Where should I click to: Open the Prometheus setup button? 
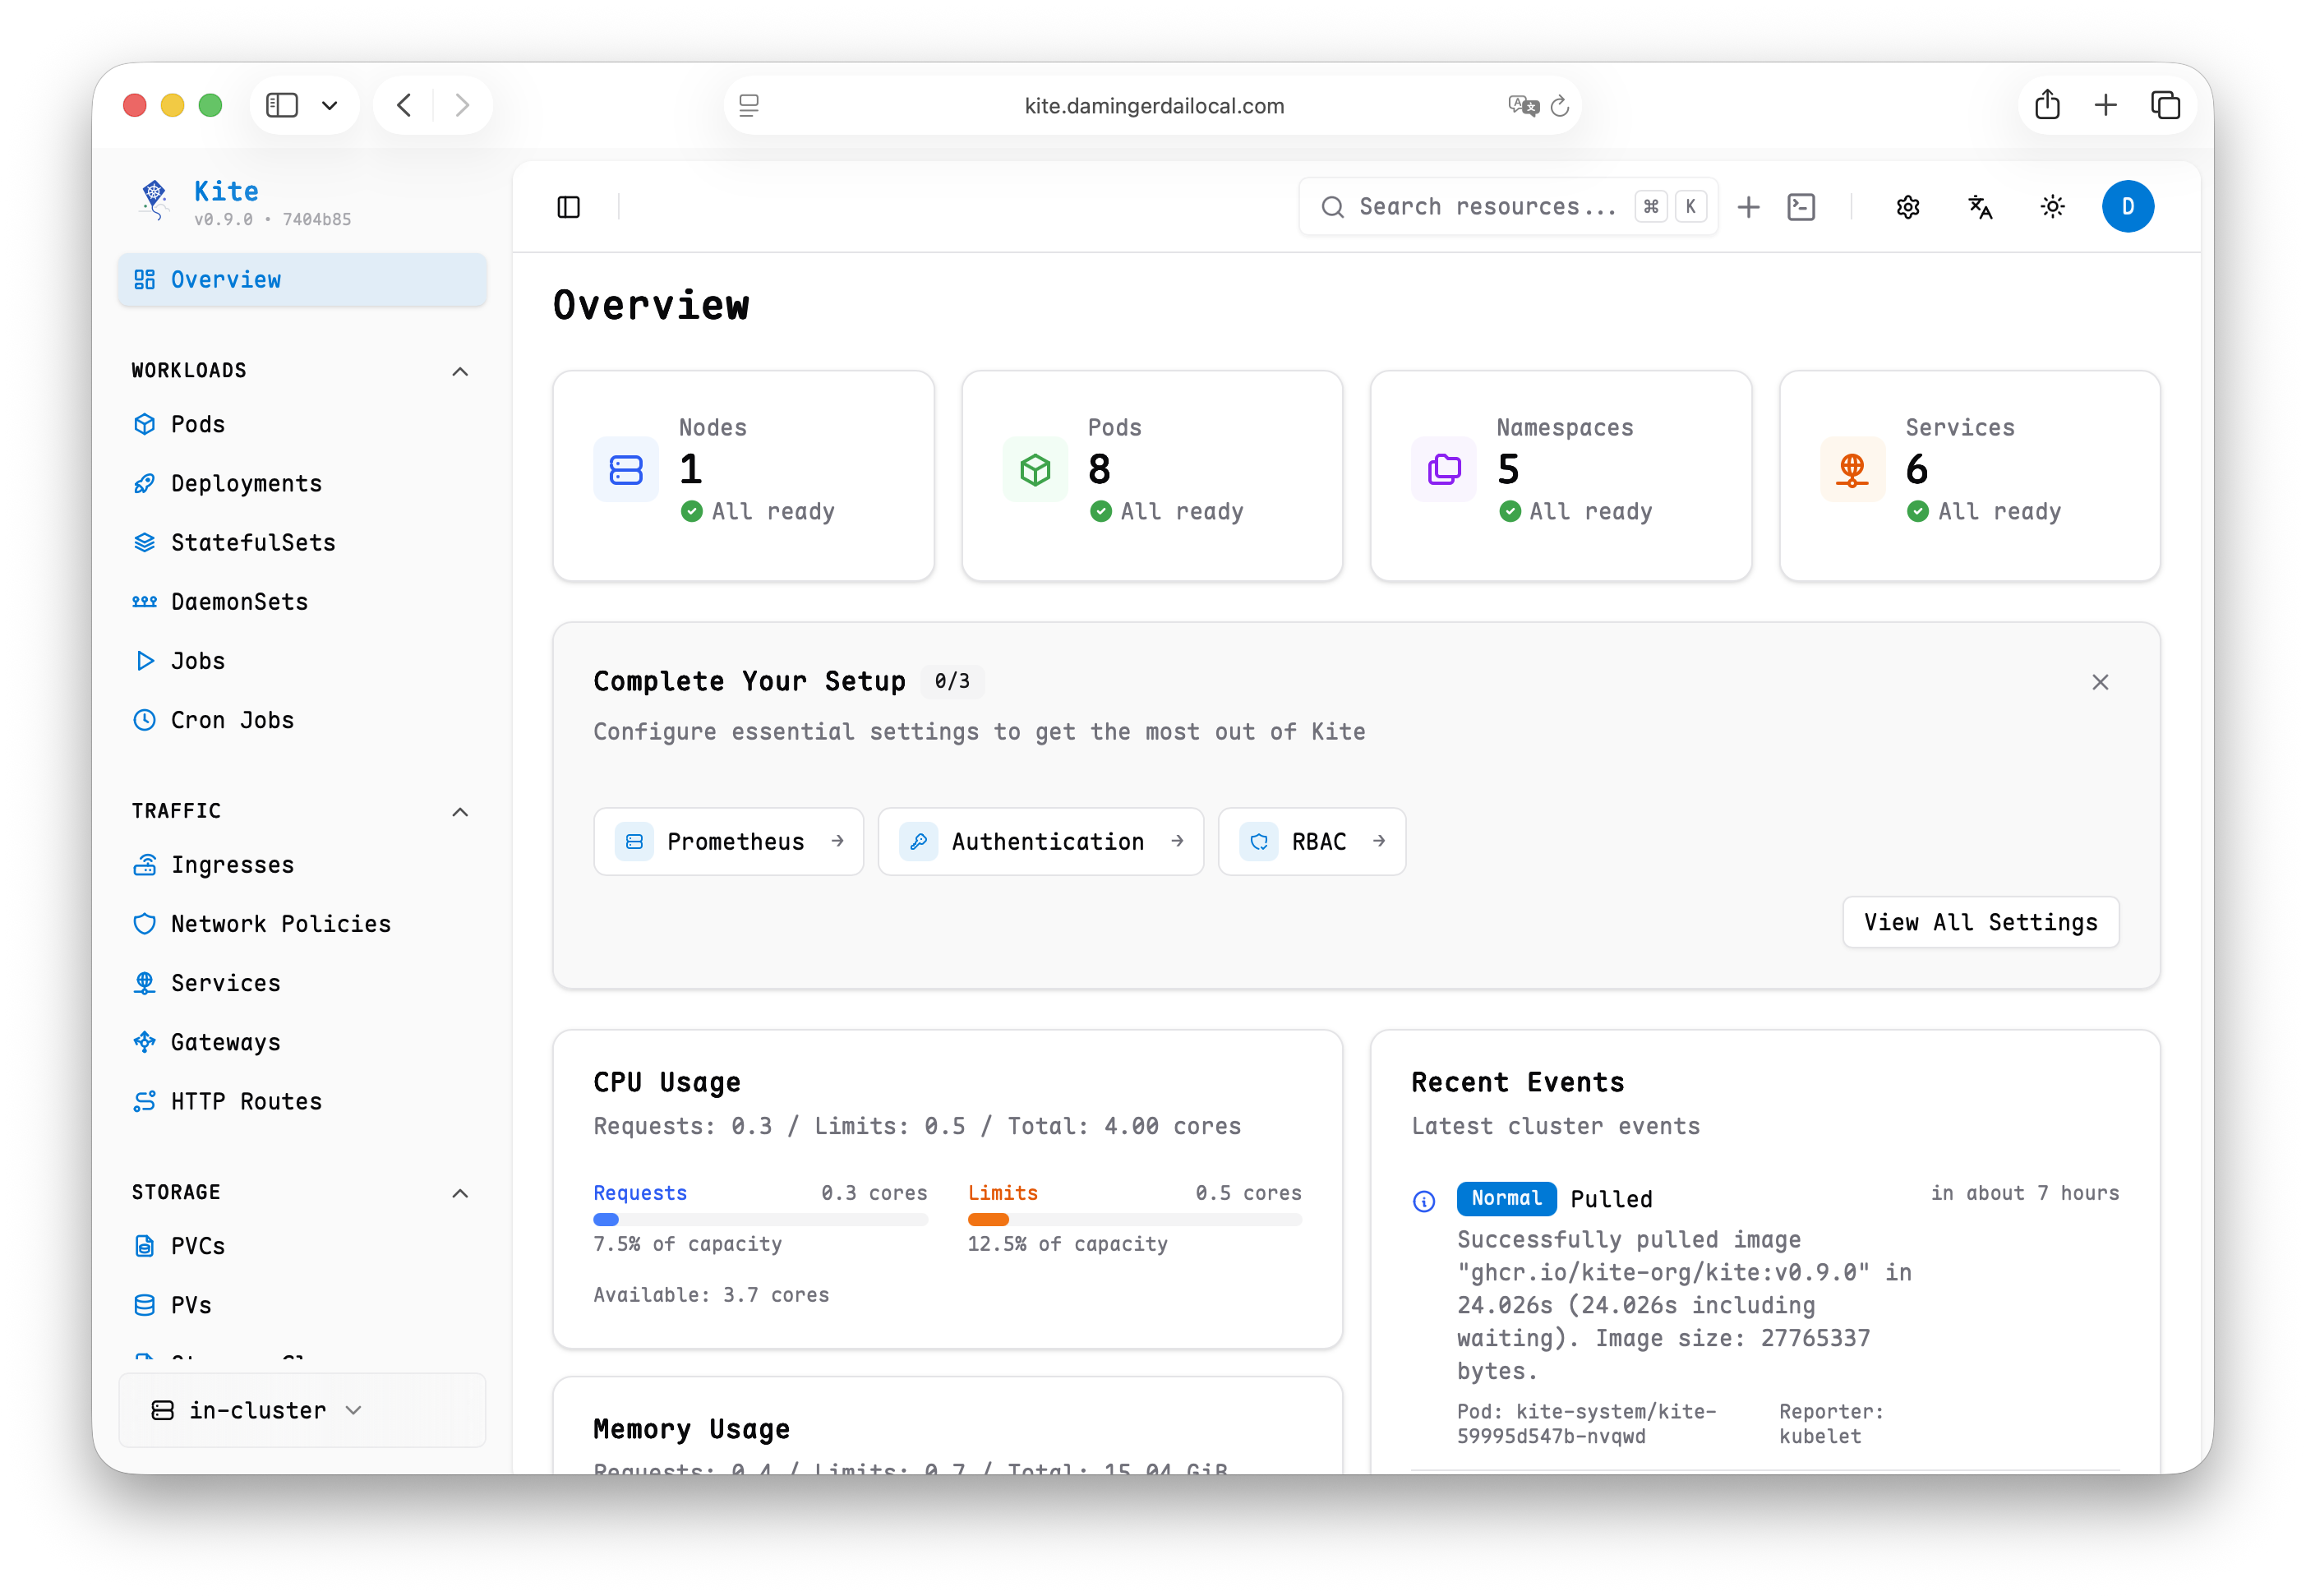[x=728, y=842]
